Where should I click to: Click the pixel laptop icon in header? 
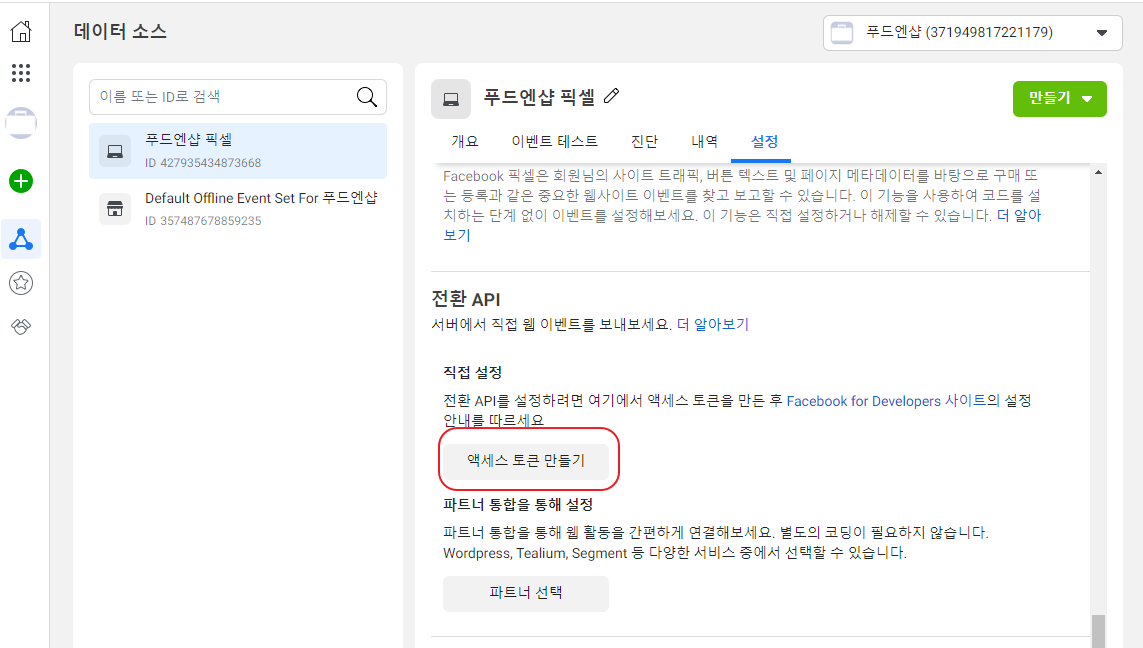(x=450, y=99)
